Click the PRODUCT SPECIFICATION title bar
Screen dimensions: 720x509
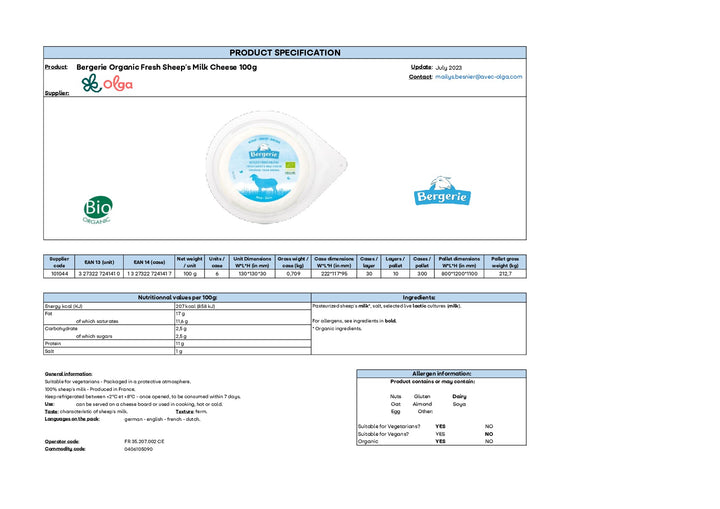click(x=285, y=52)
